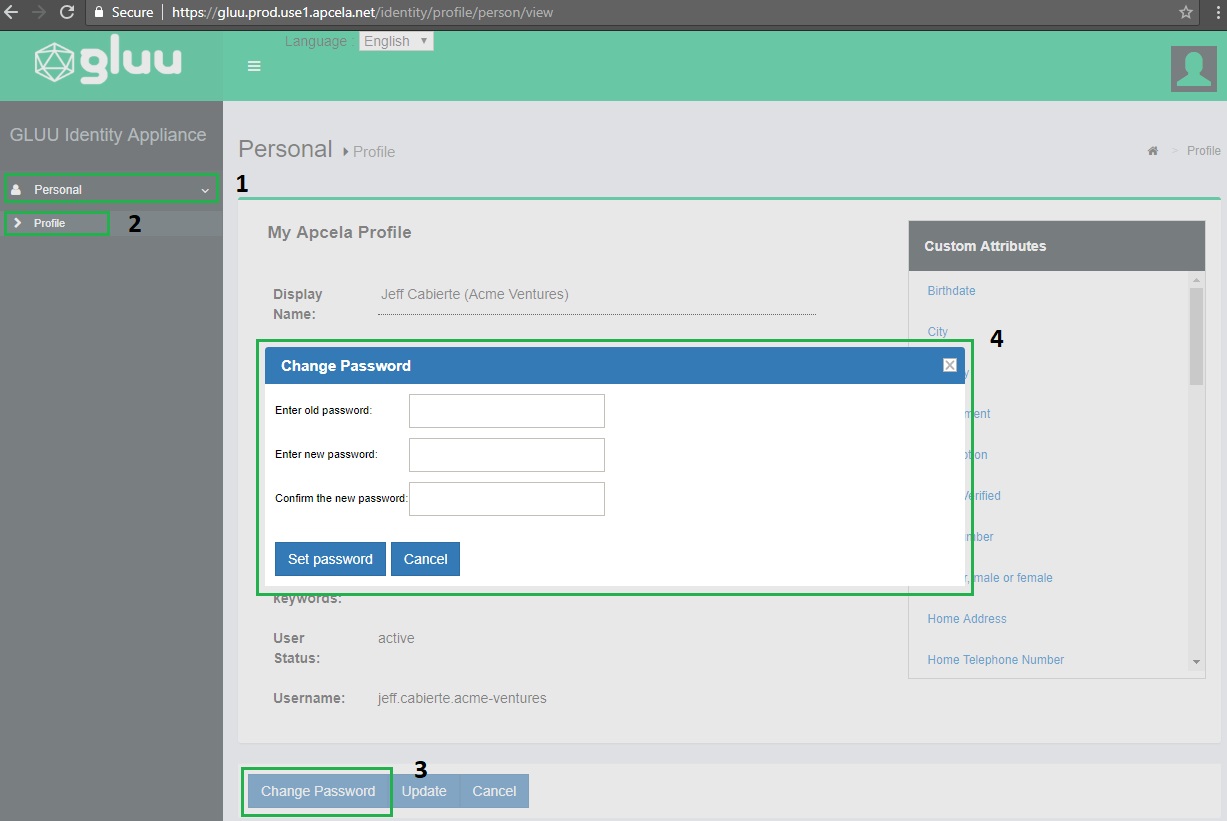The width and height of the screenshot is (1227, 821).
Task: Close the Change Password dialog with X
Action: pos(950,365)
